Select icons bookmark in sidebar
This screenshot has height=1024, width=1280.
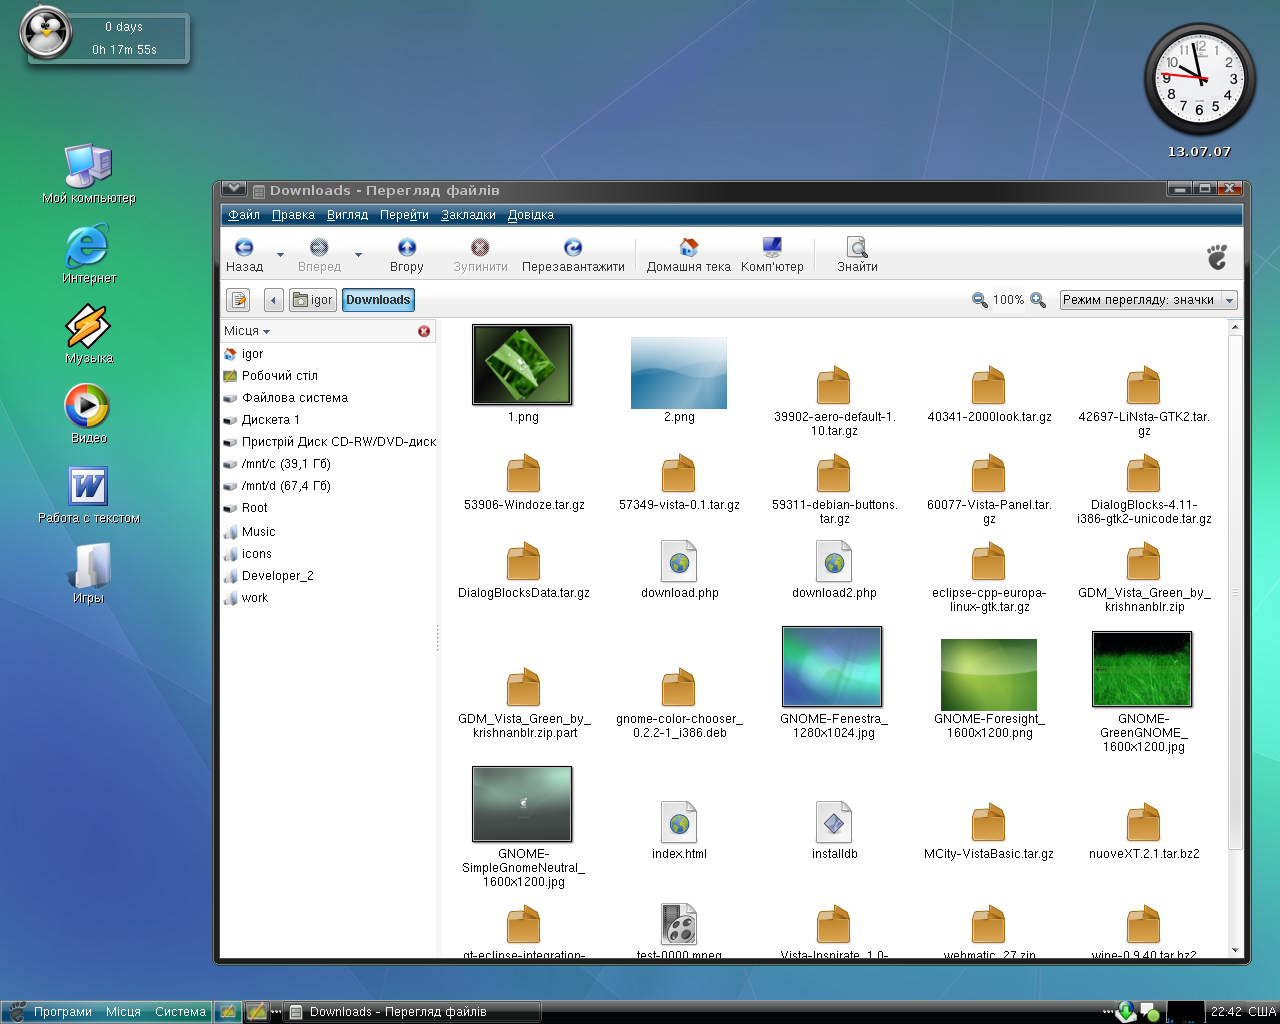click(329, 554)
